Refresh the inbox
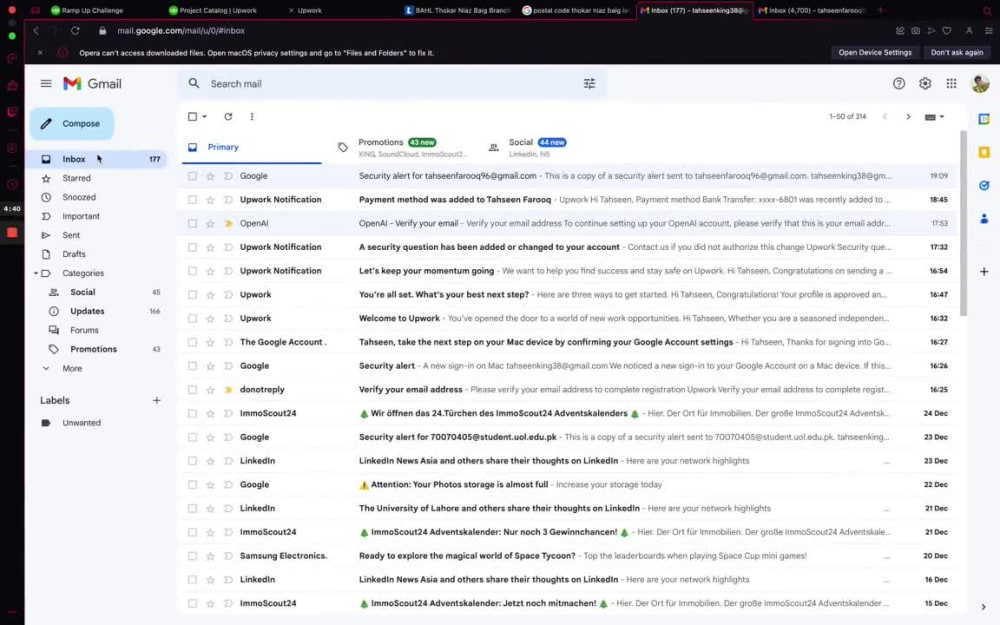The width and height of the screenshot is (1000, 625). (227, 117)
